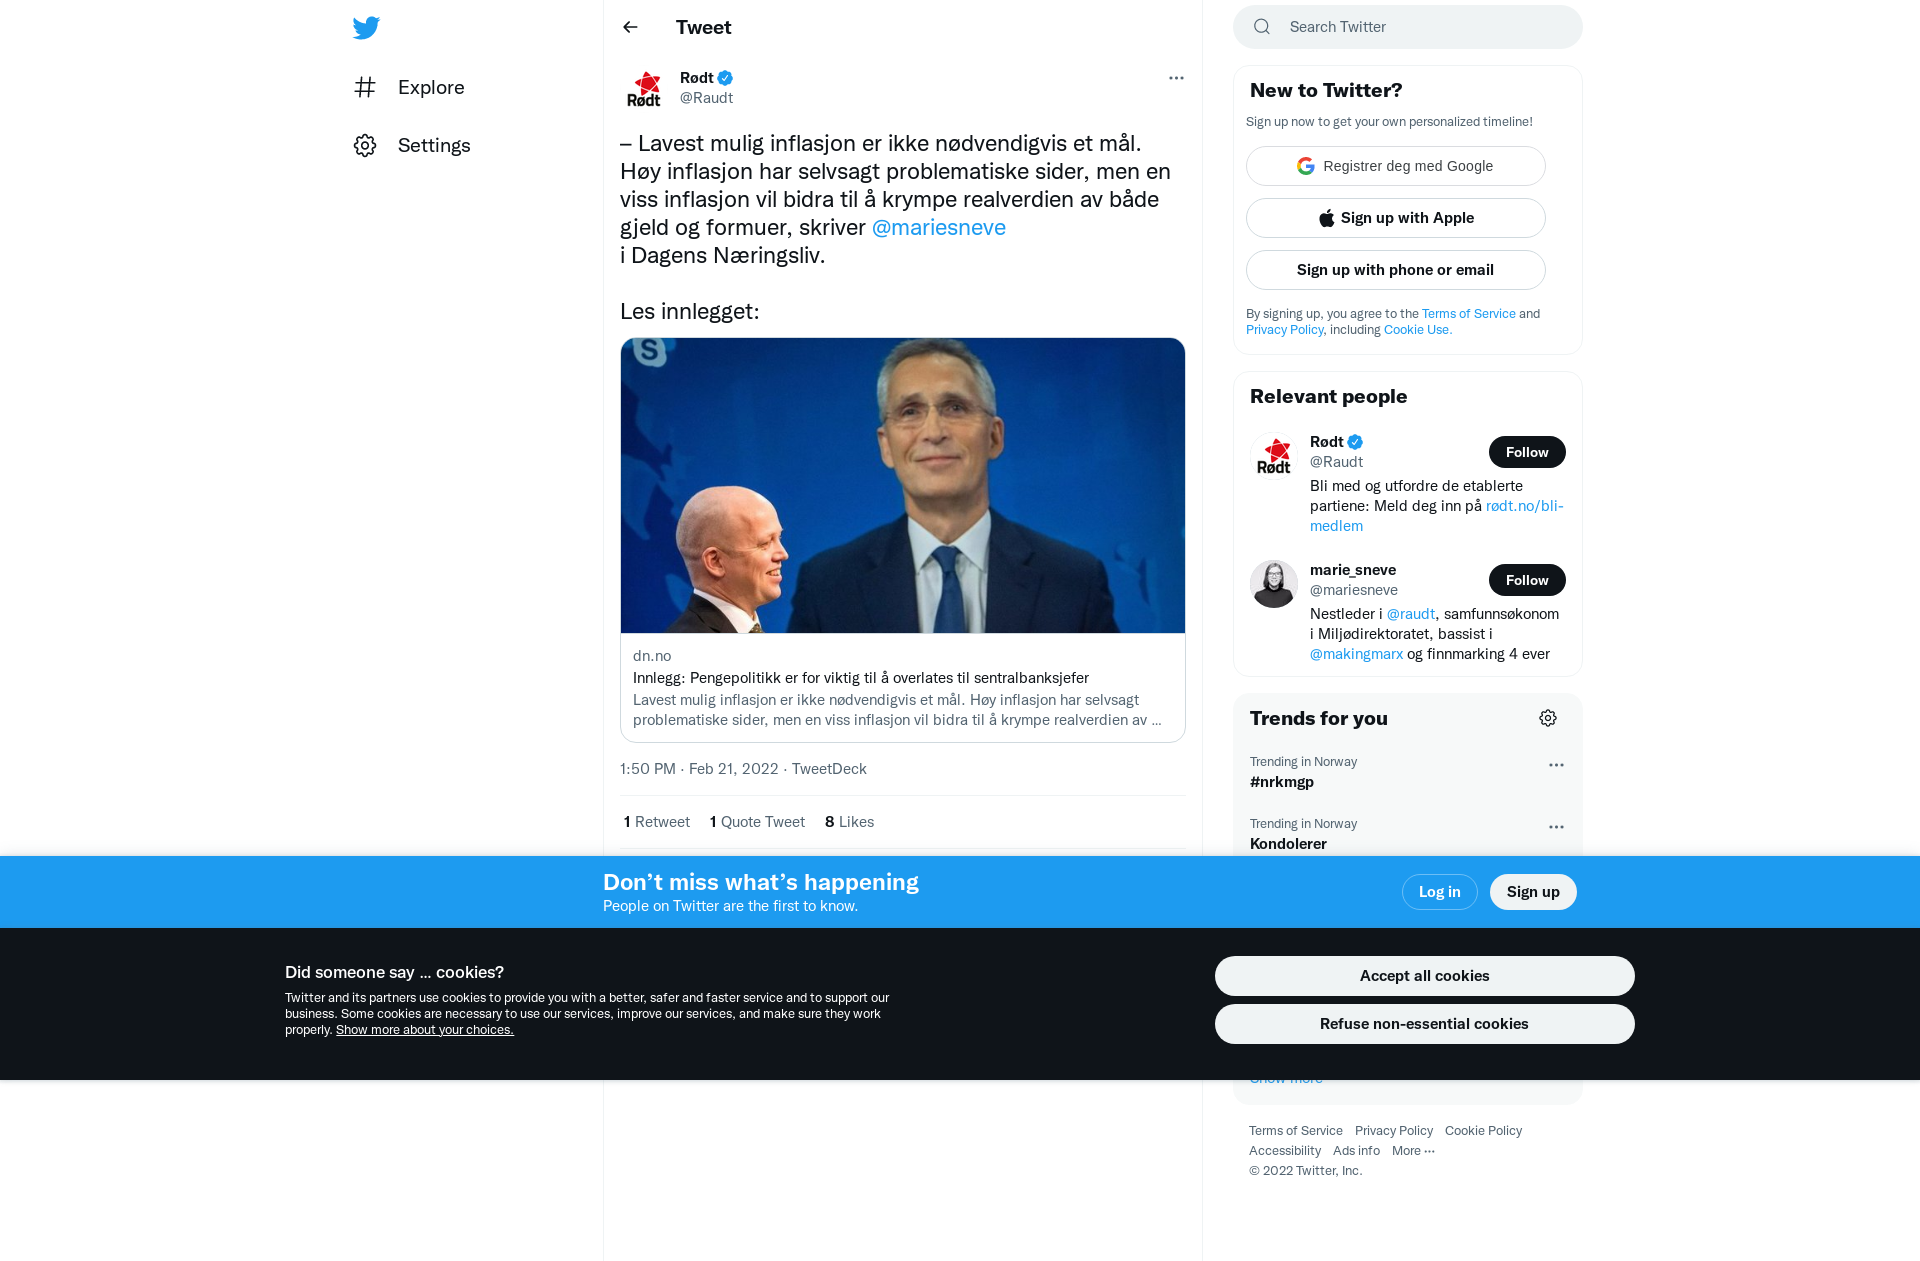
Task: Open more options for Kondolerer trend
Action: pyautogui.click(x=1556, y=827)
